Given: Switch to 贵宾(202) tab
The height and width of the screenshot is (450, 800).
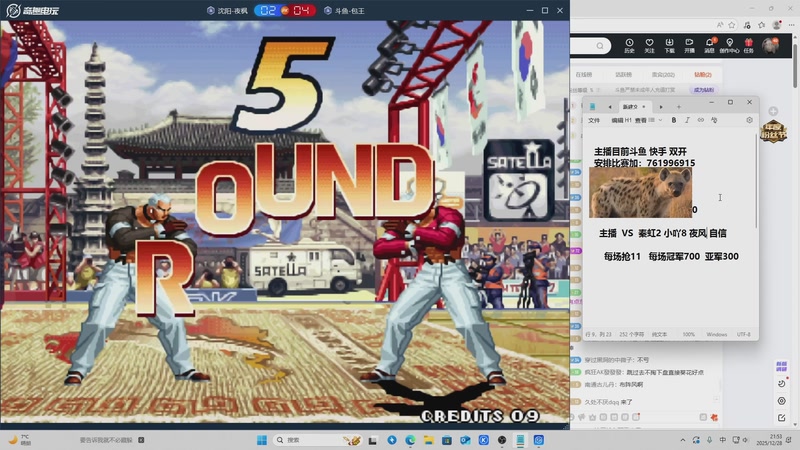Looking at the screenshot, I should pos(663,74).
